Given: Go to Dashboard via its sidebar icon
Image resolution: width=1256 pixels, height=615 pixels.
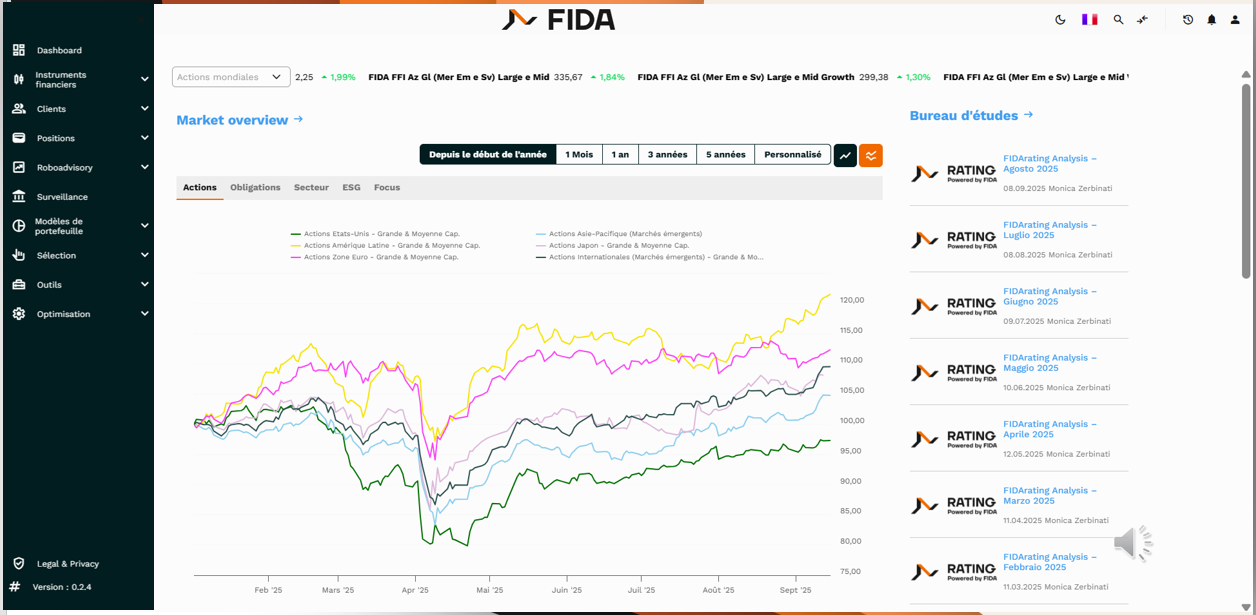Looking at the screenshot, I should coord(18,50).
